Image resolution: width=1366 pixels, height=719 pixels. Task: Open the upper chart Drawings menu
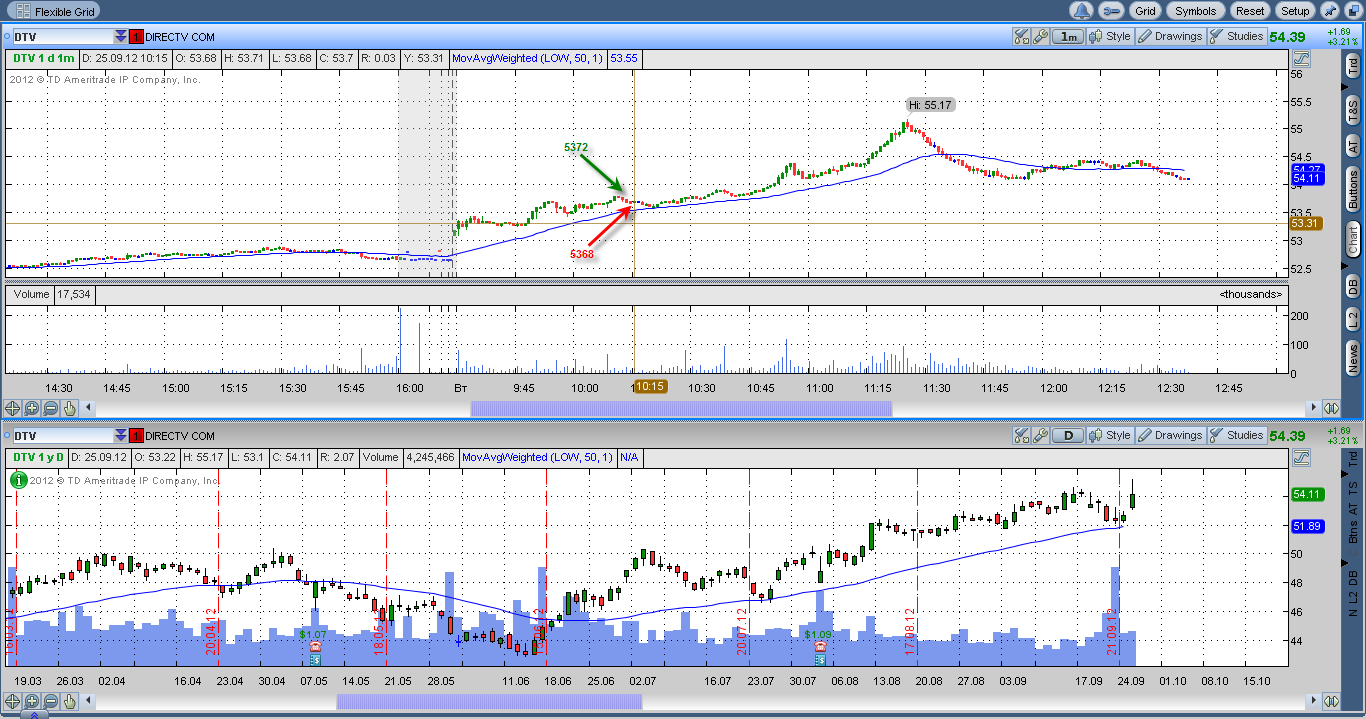coord(1170,36)
